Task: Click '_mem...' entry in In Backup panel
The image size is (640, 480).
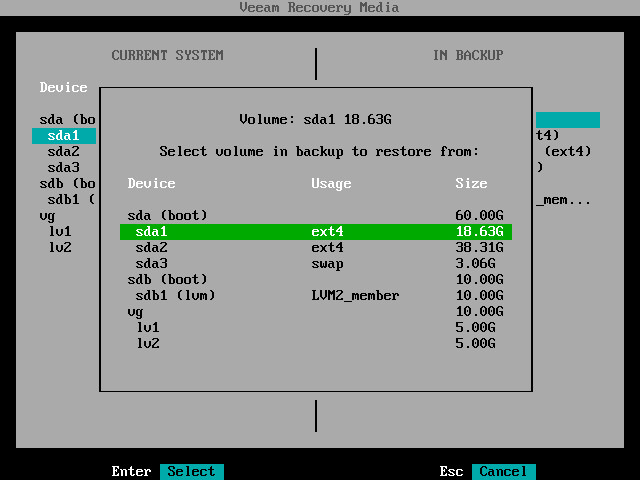Action: click(563, 200)
